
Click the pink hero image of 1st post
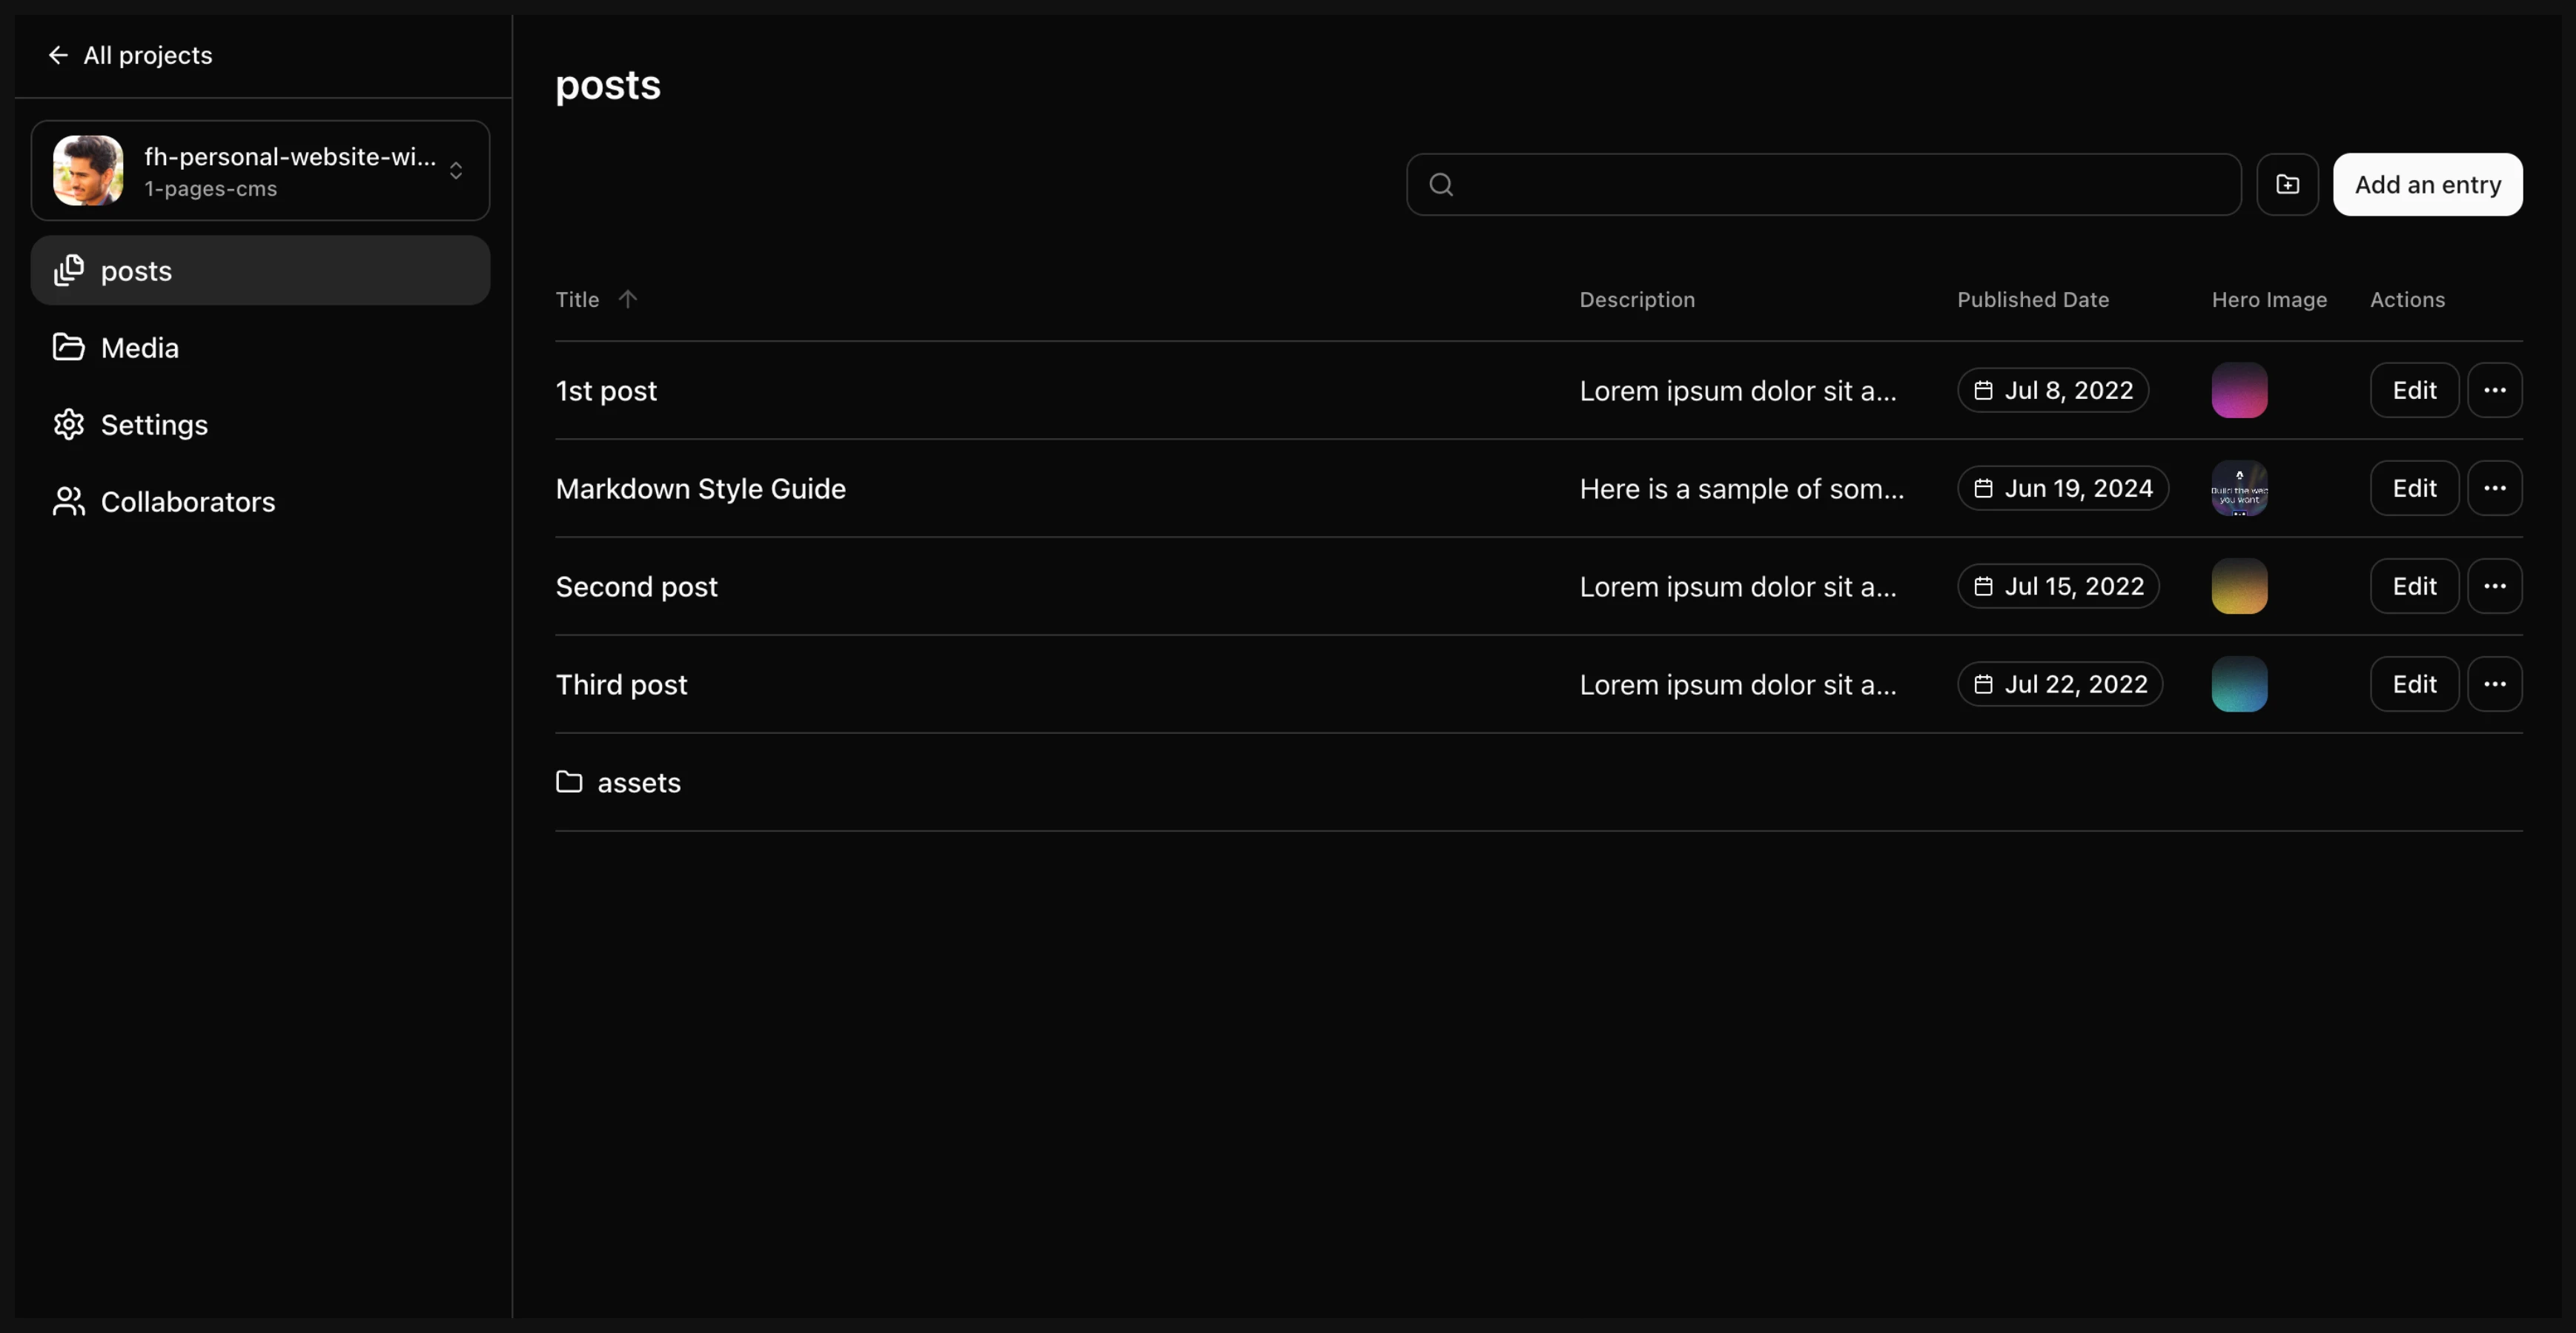(2239, 390)
